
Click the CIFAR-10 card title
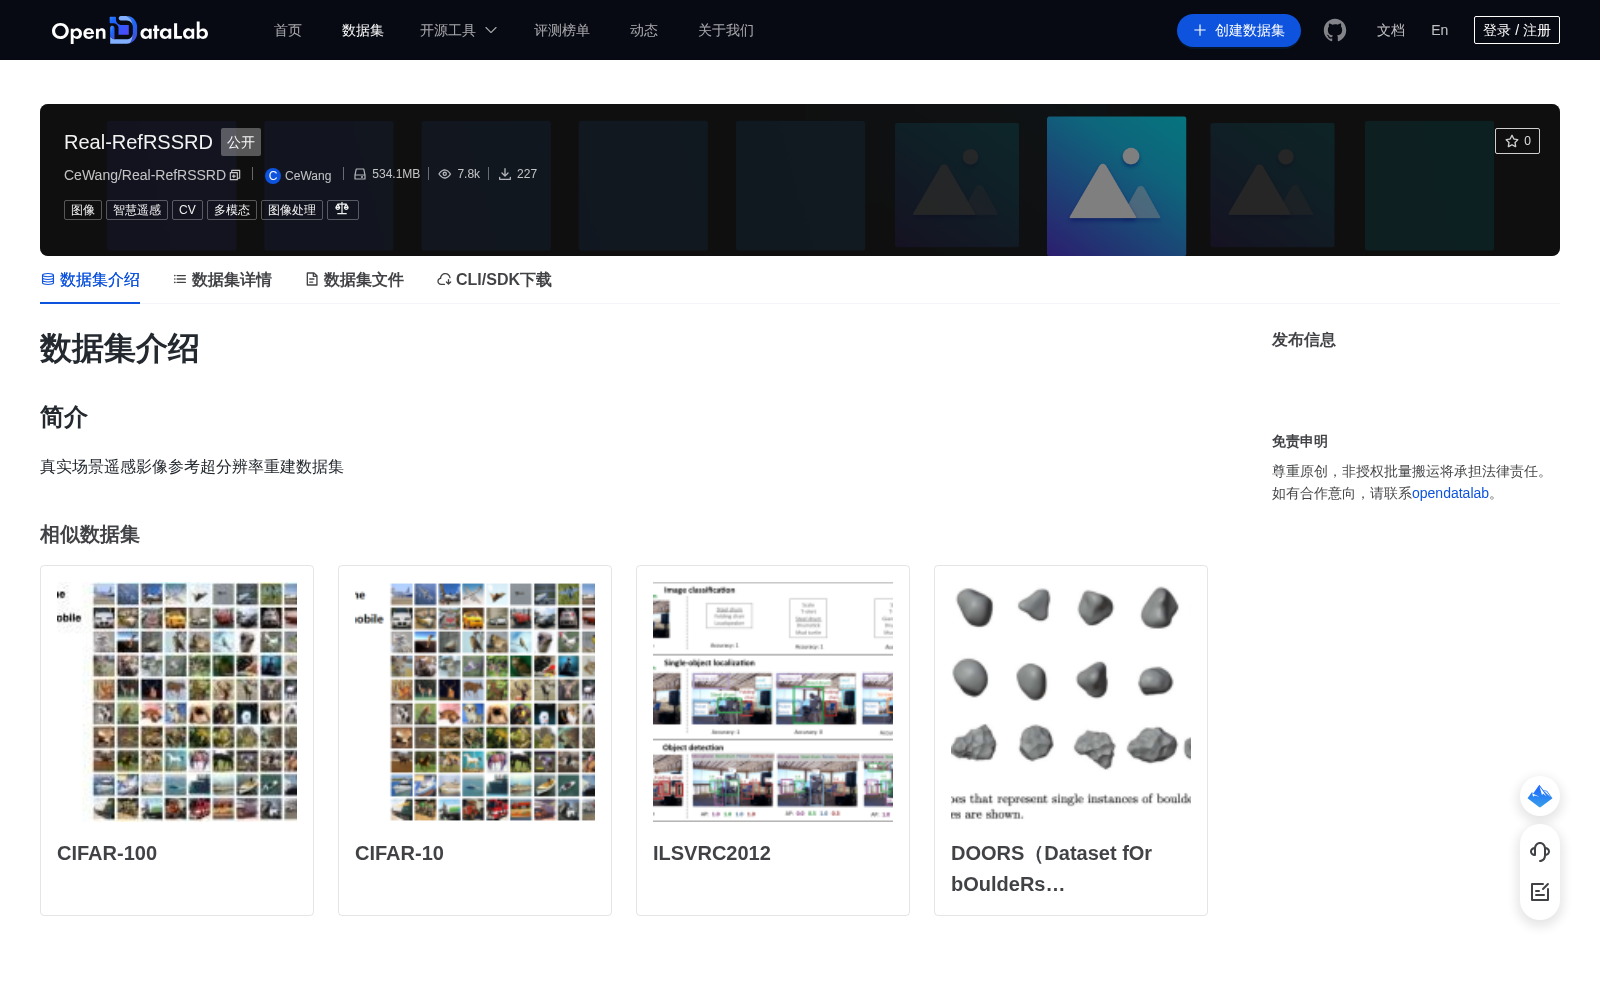pyautogui.click(x=399, y=853)
